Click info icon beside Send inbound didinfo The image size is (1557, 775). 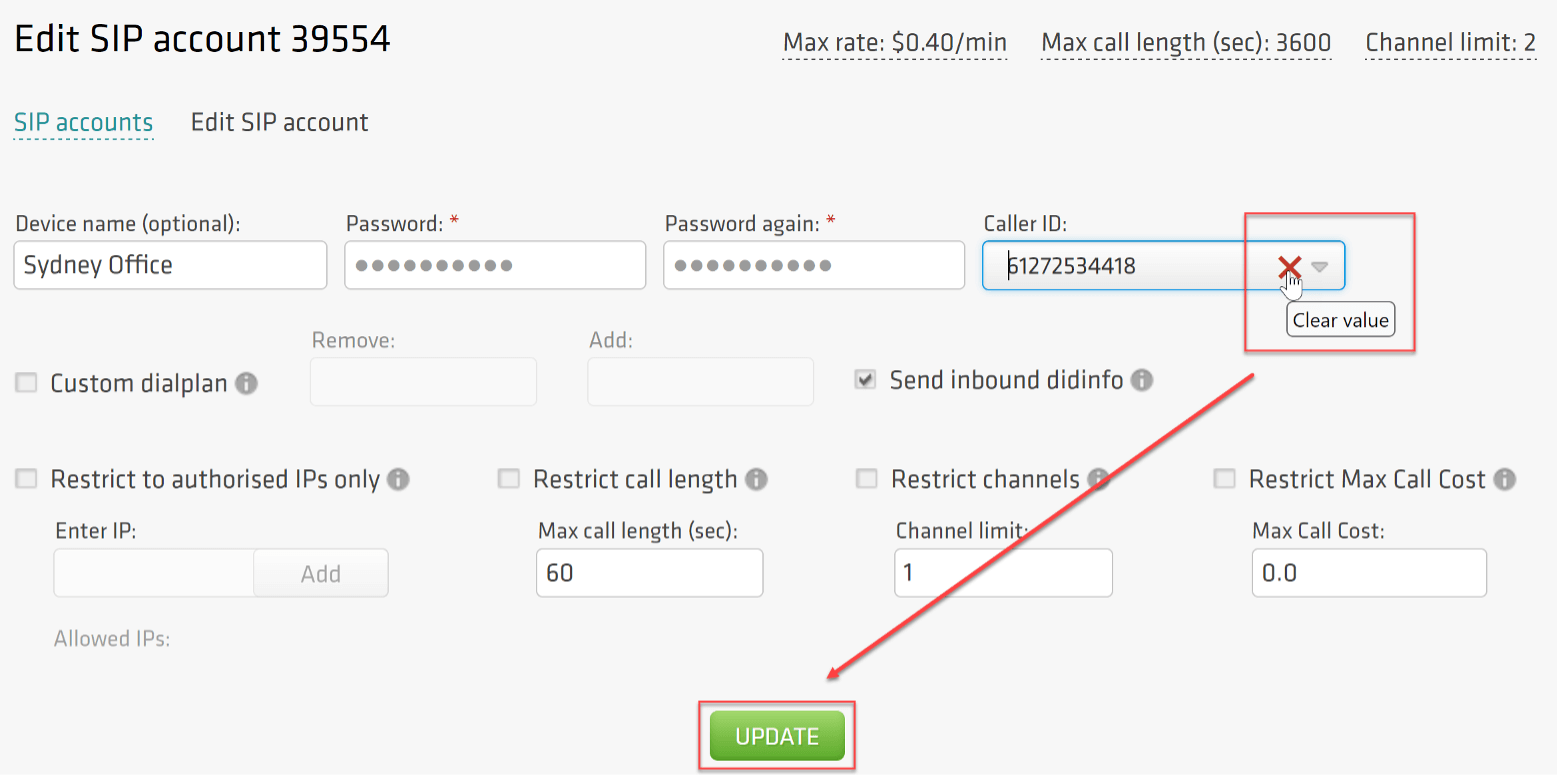pos(1141,380)
